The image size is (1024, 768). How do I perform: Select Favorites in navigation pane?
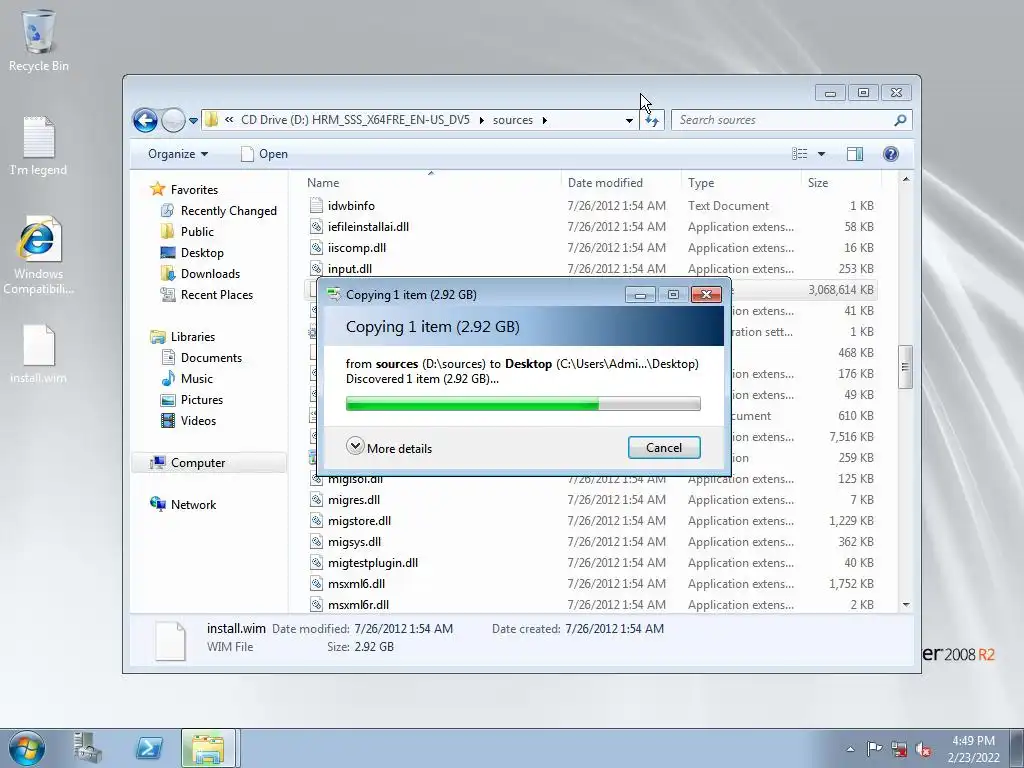pos(194,190)
